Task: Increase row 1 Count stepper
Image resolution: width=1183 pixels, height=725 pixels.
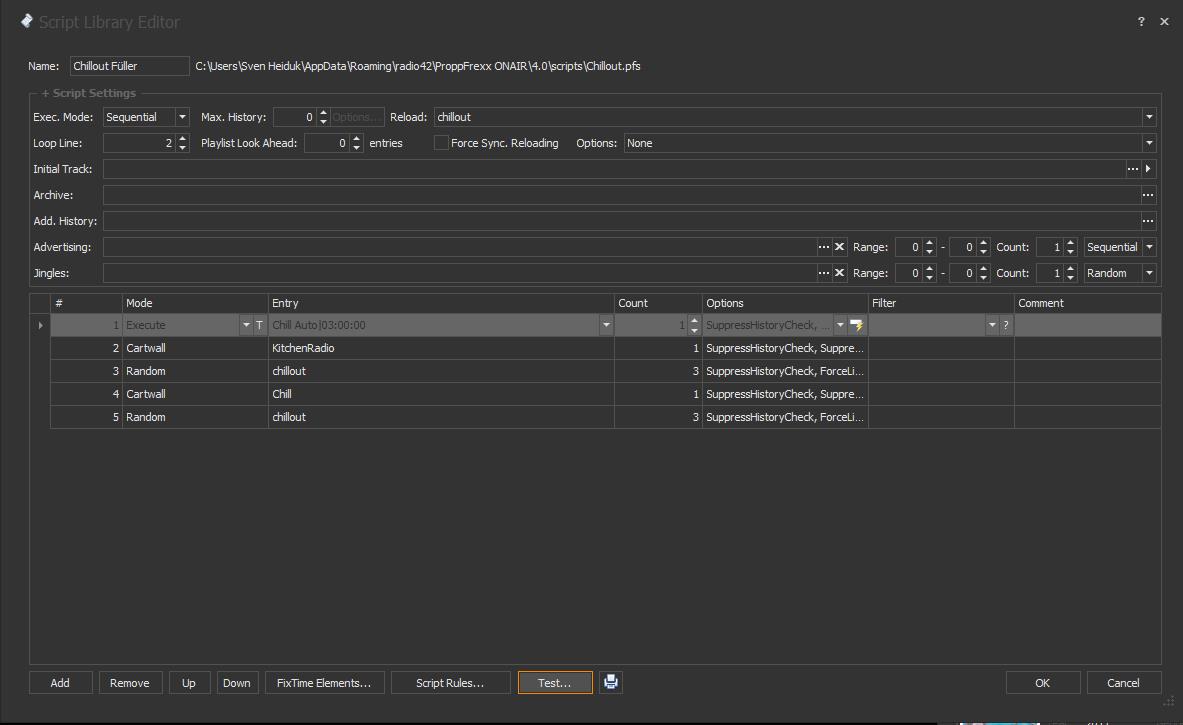Action: point(694,321)
